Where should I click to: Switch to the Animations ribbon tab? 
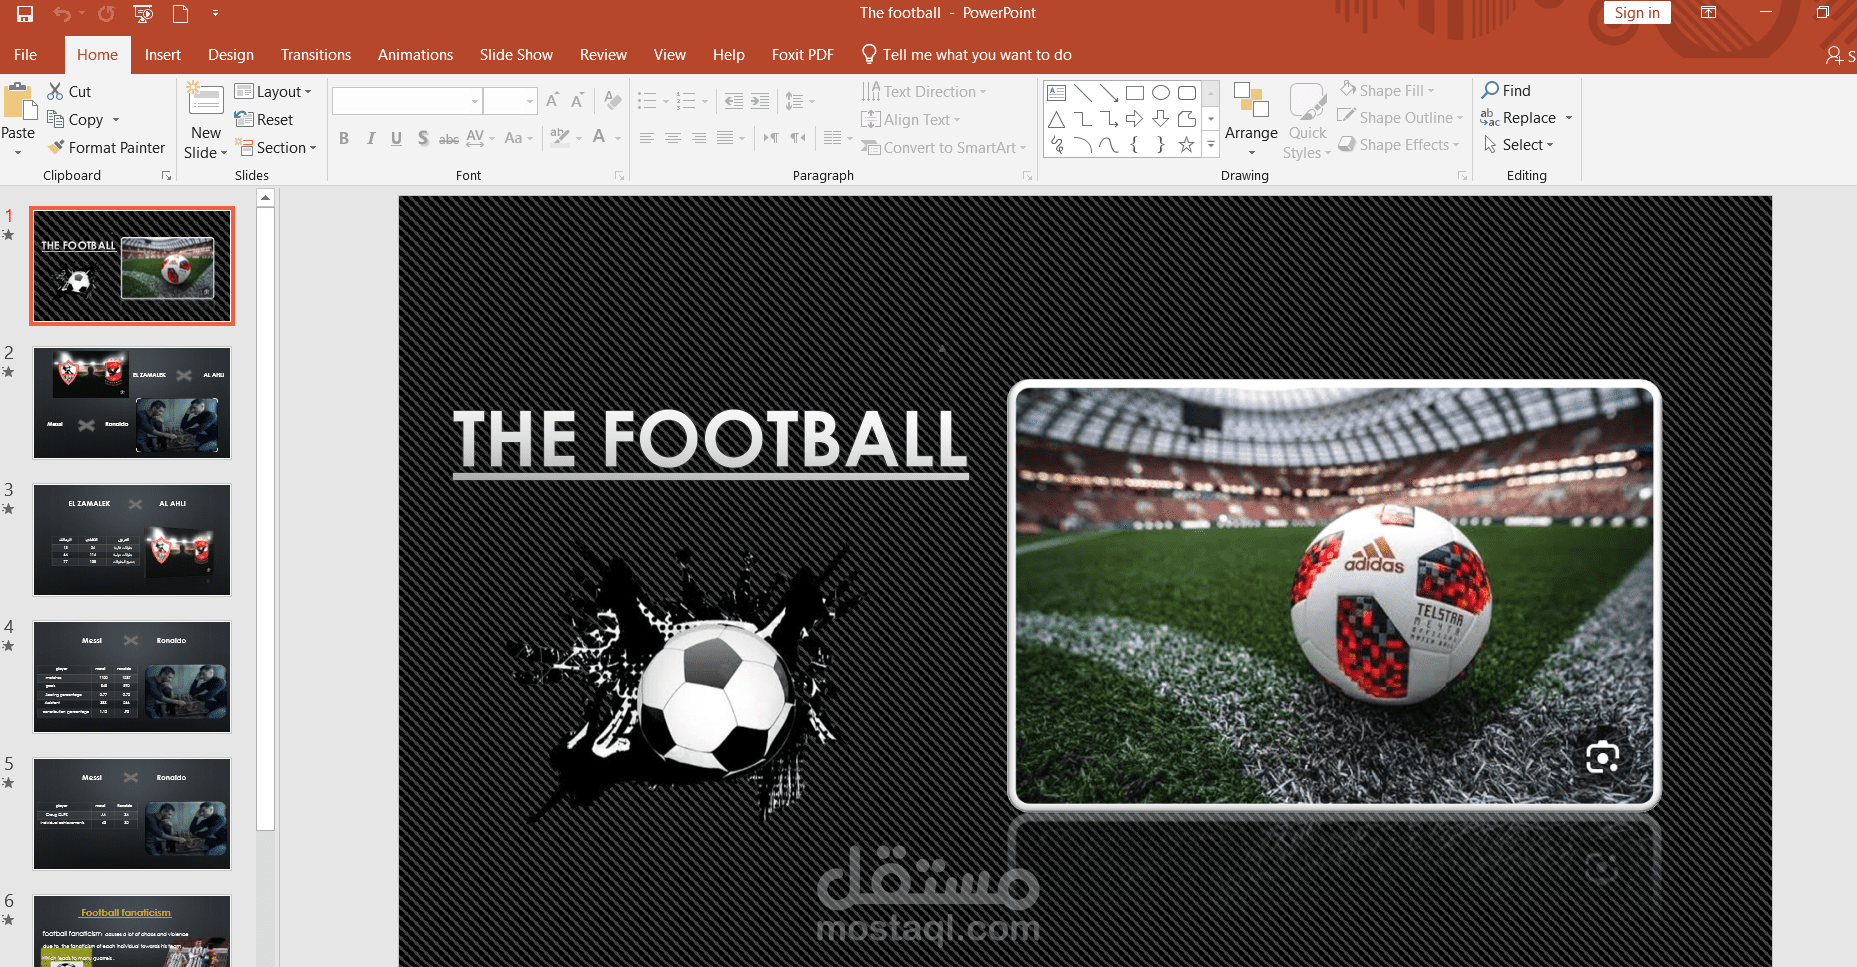click(x=415, y=54)
